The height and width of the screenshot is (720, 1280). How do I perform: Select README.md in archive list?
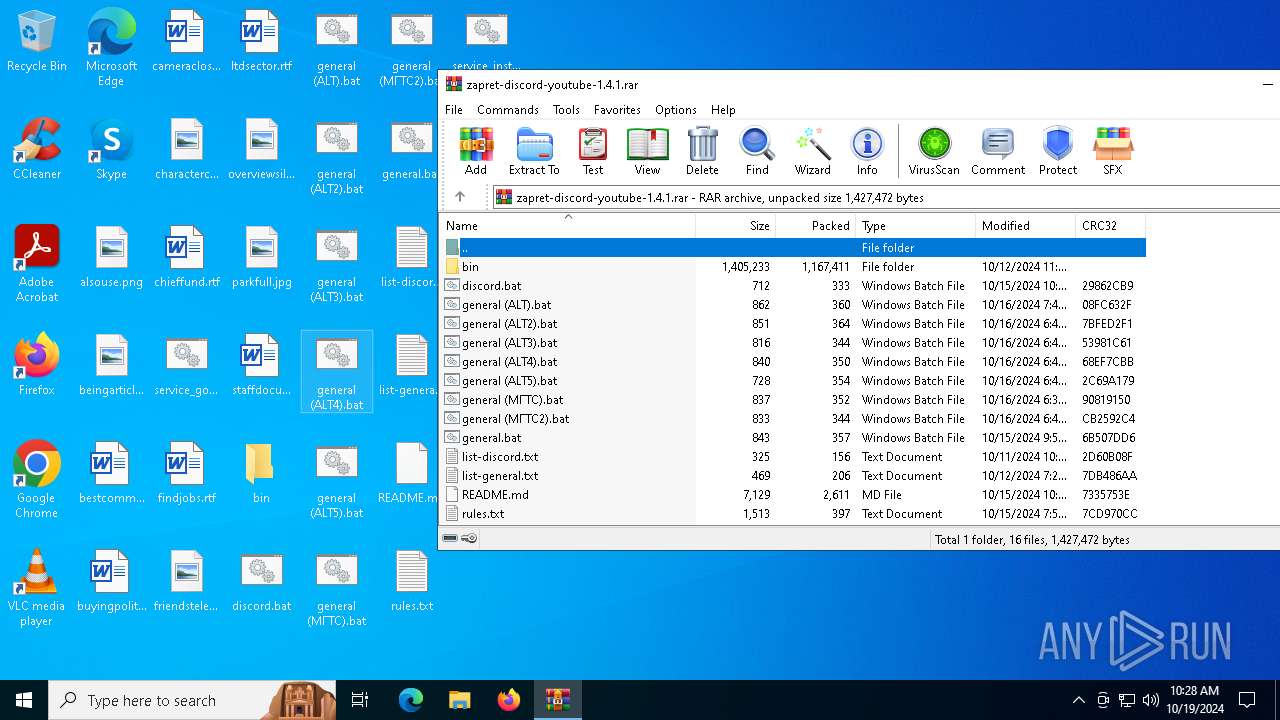click(793, 495)
